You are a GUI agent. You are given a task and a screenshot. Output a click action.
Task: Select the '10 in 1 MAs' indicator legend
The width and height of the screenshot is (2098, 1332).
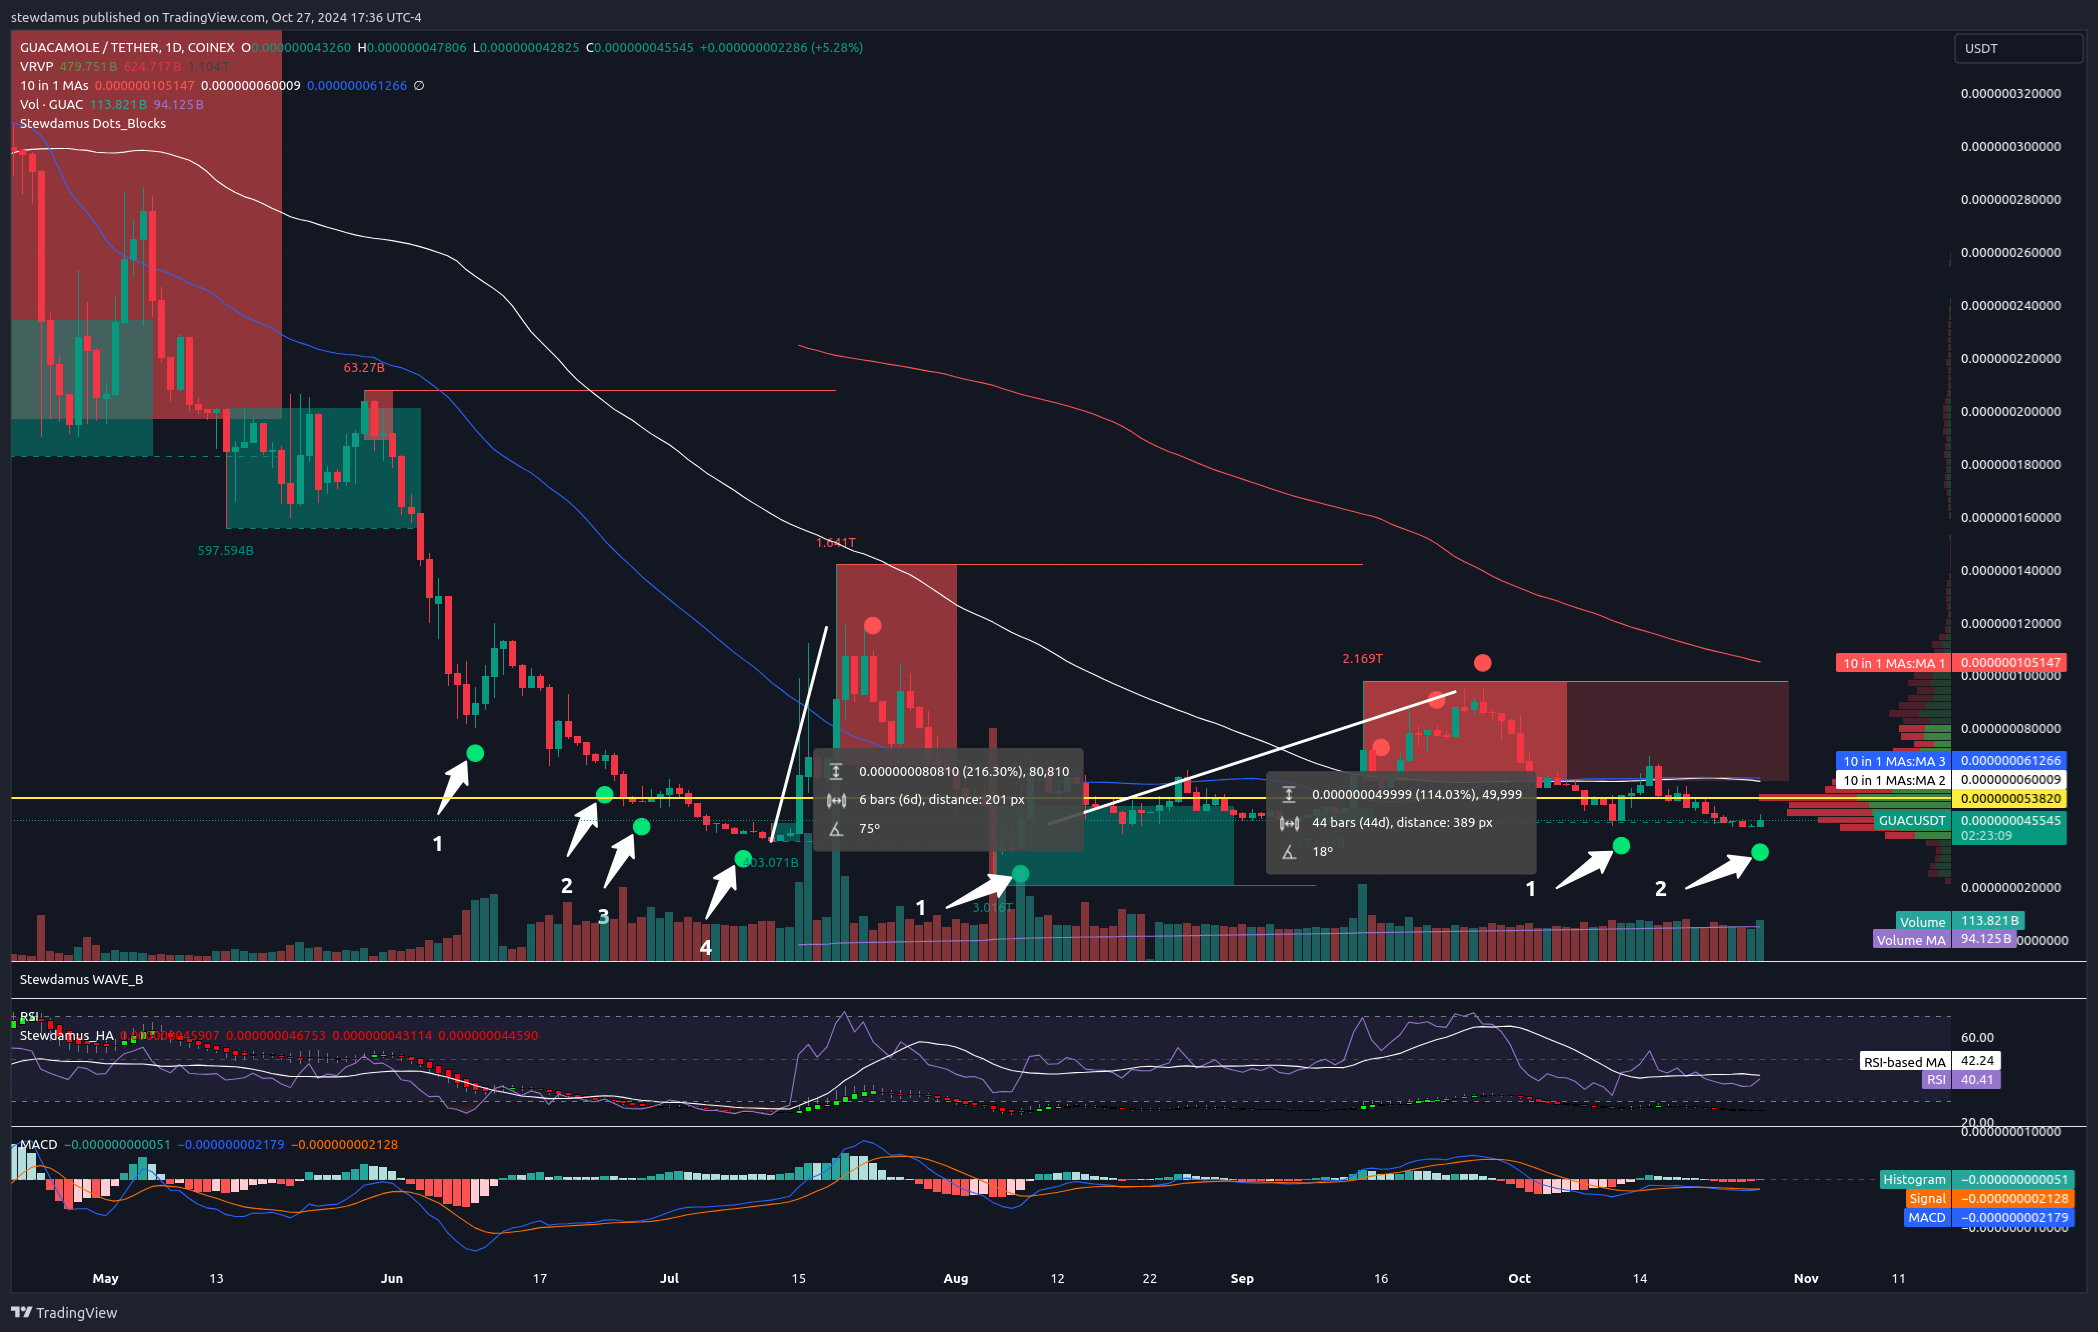54,86
